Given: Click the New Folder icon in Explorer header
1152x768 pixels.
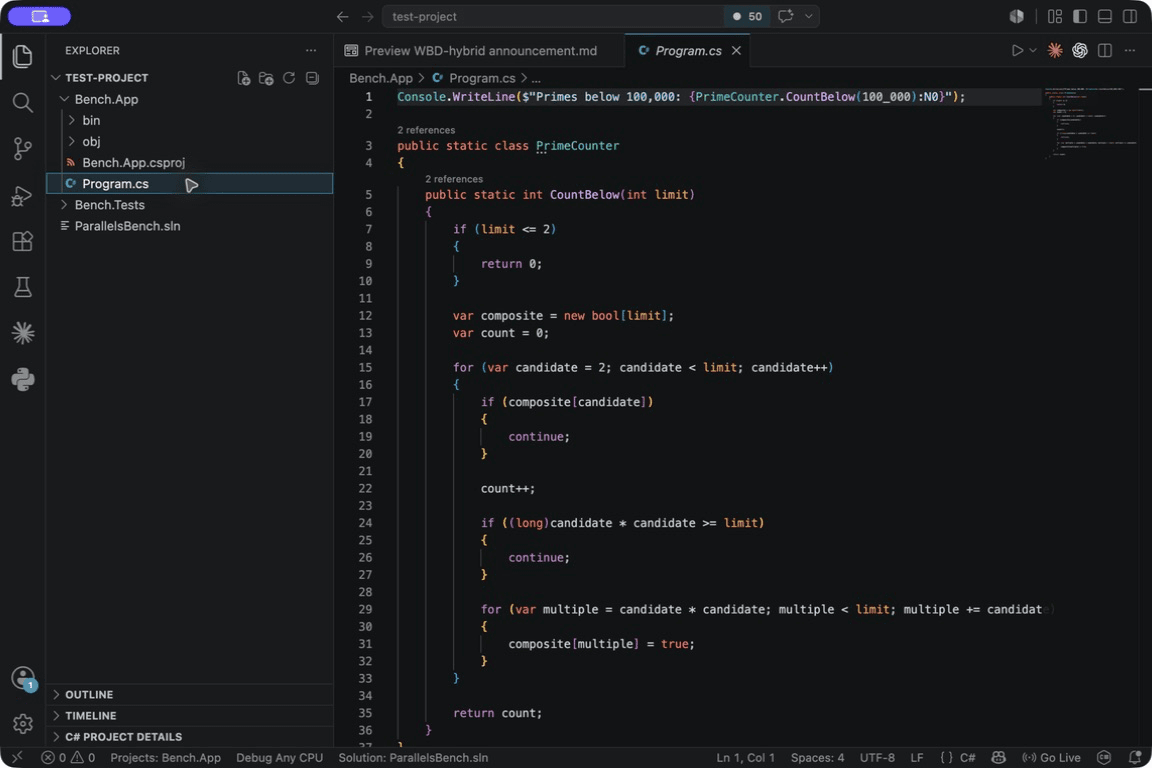Looking at the screenshot, I should pyautogui.click(x=266, y=78).
